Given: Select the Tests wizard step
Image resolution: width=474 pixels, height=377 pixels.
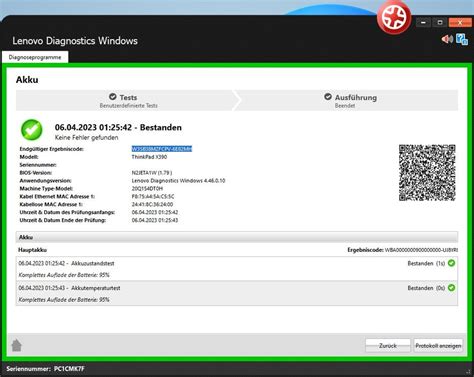Looking at the screenshot, I should (x=128, y=100).
